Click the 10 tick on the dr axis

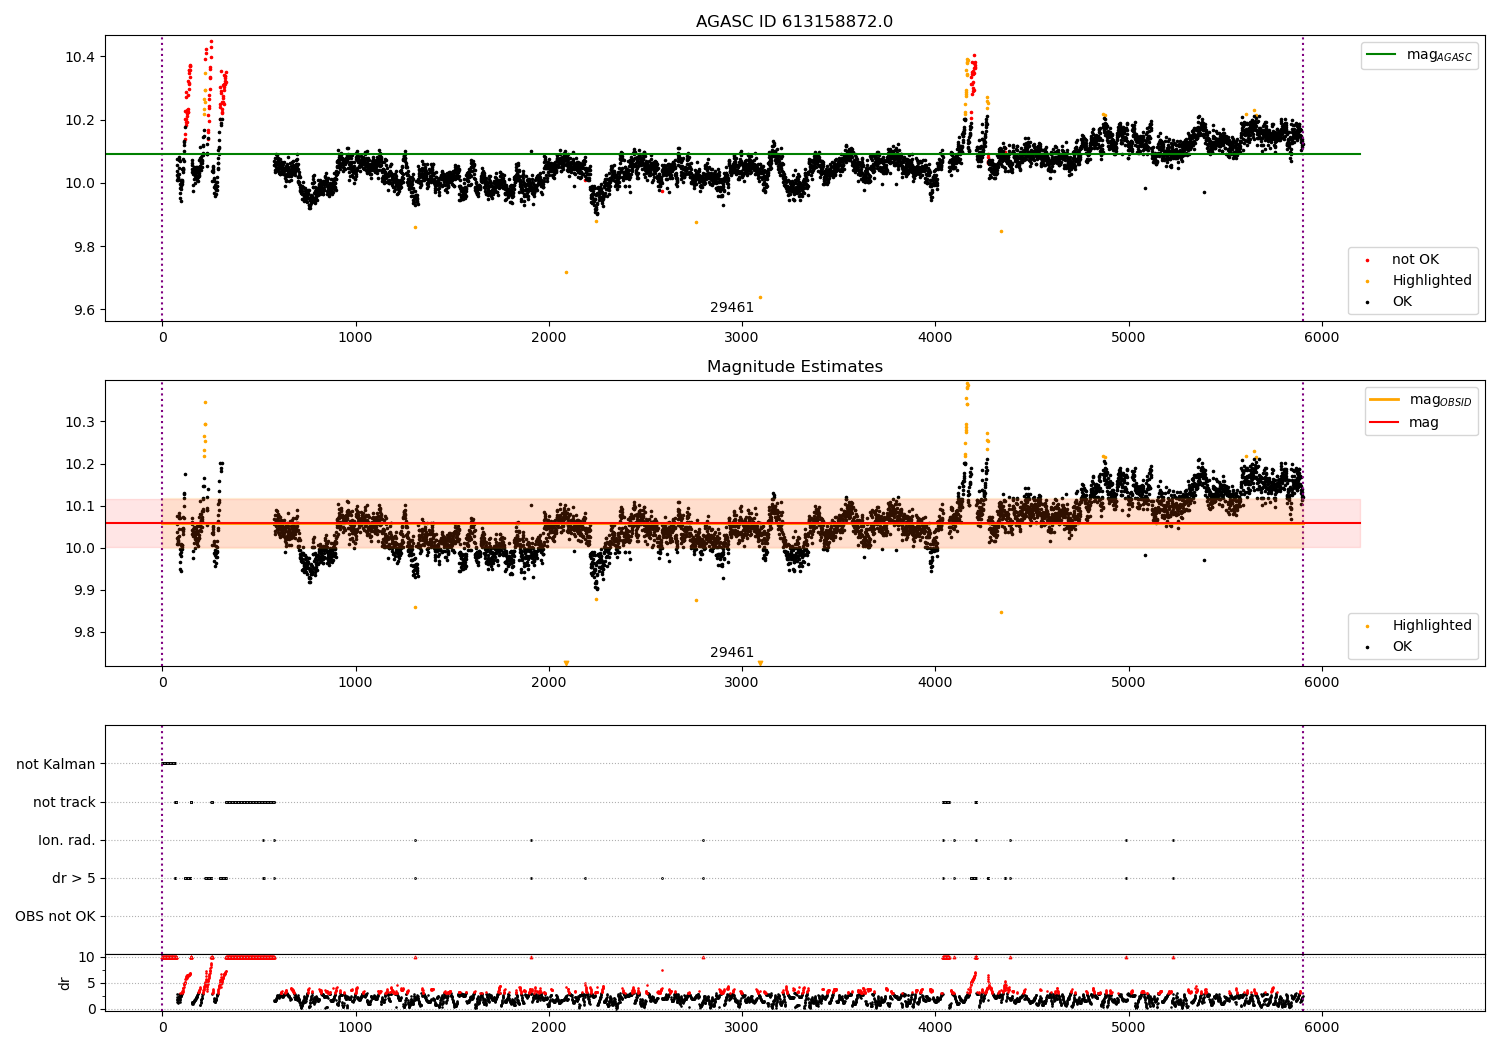[87, 957]
